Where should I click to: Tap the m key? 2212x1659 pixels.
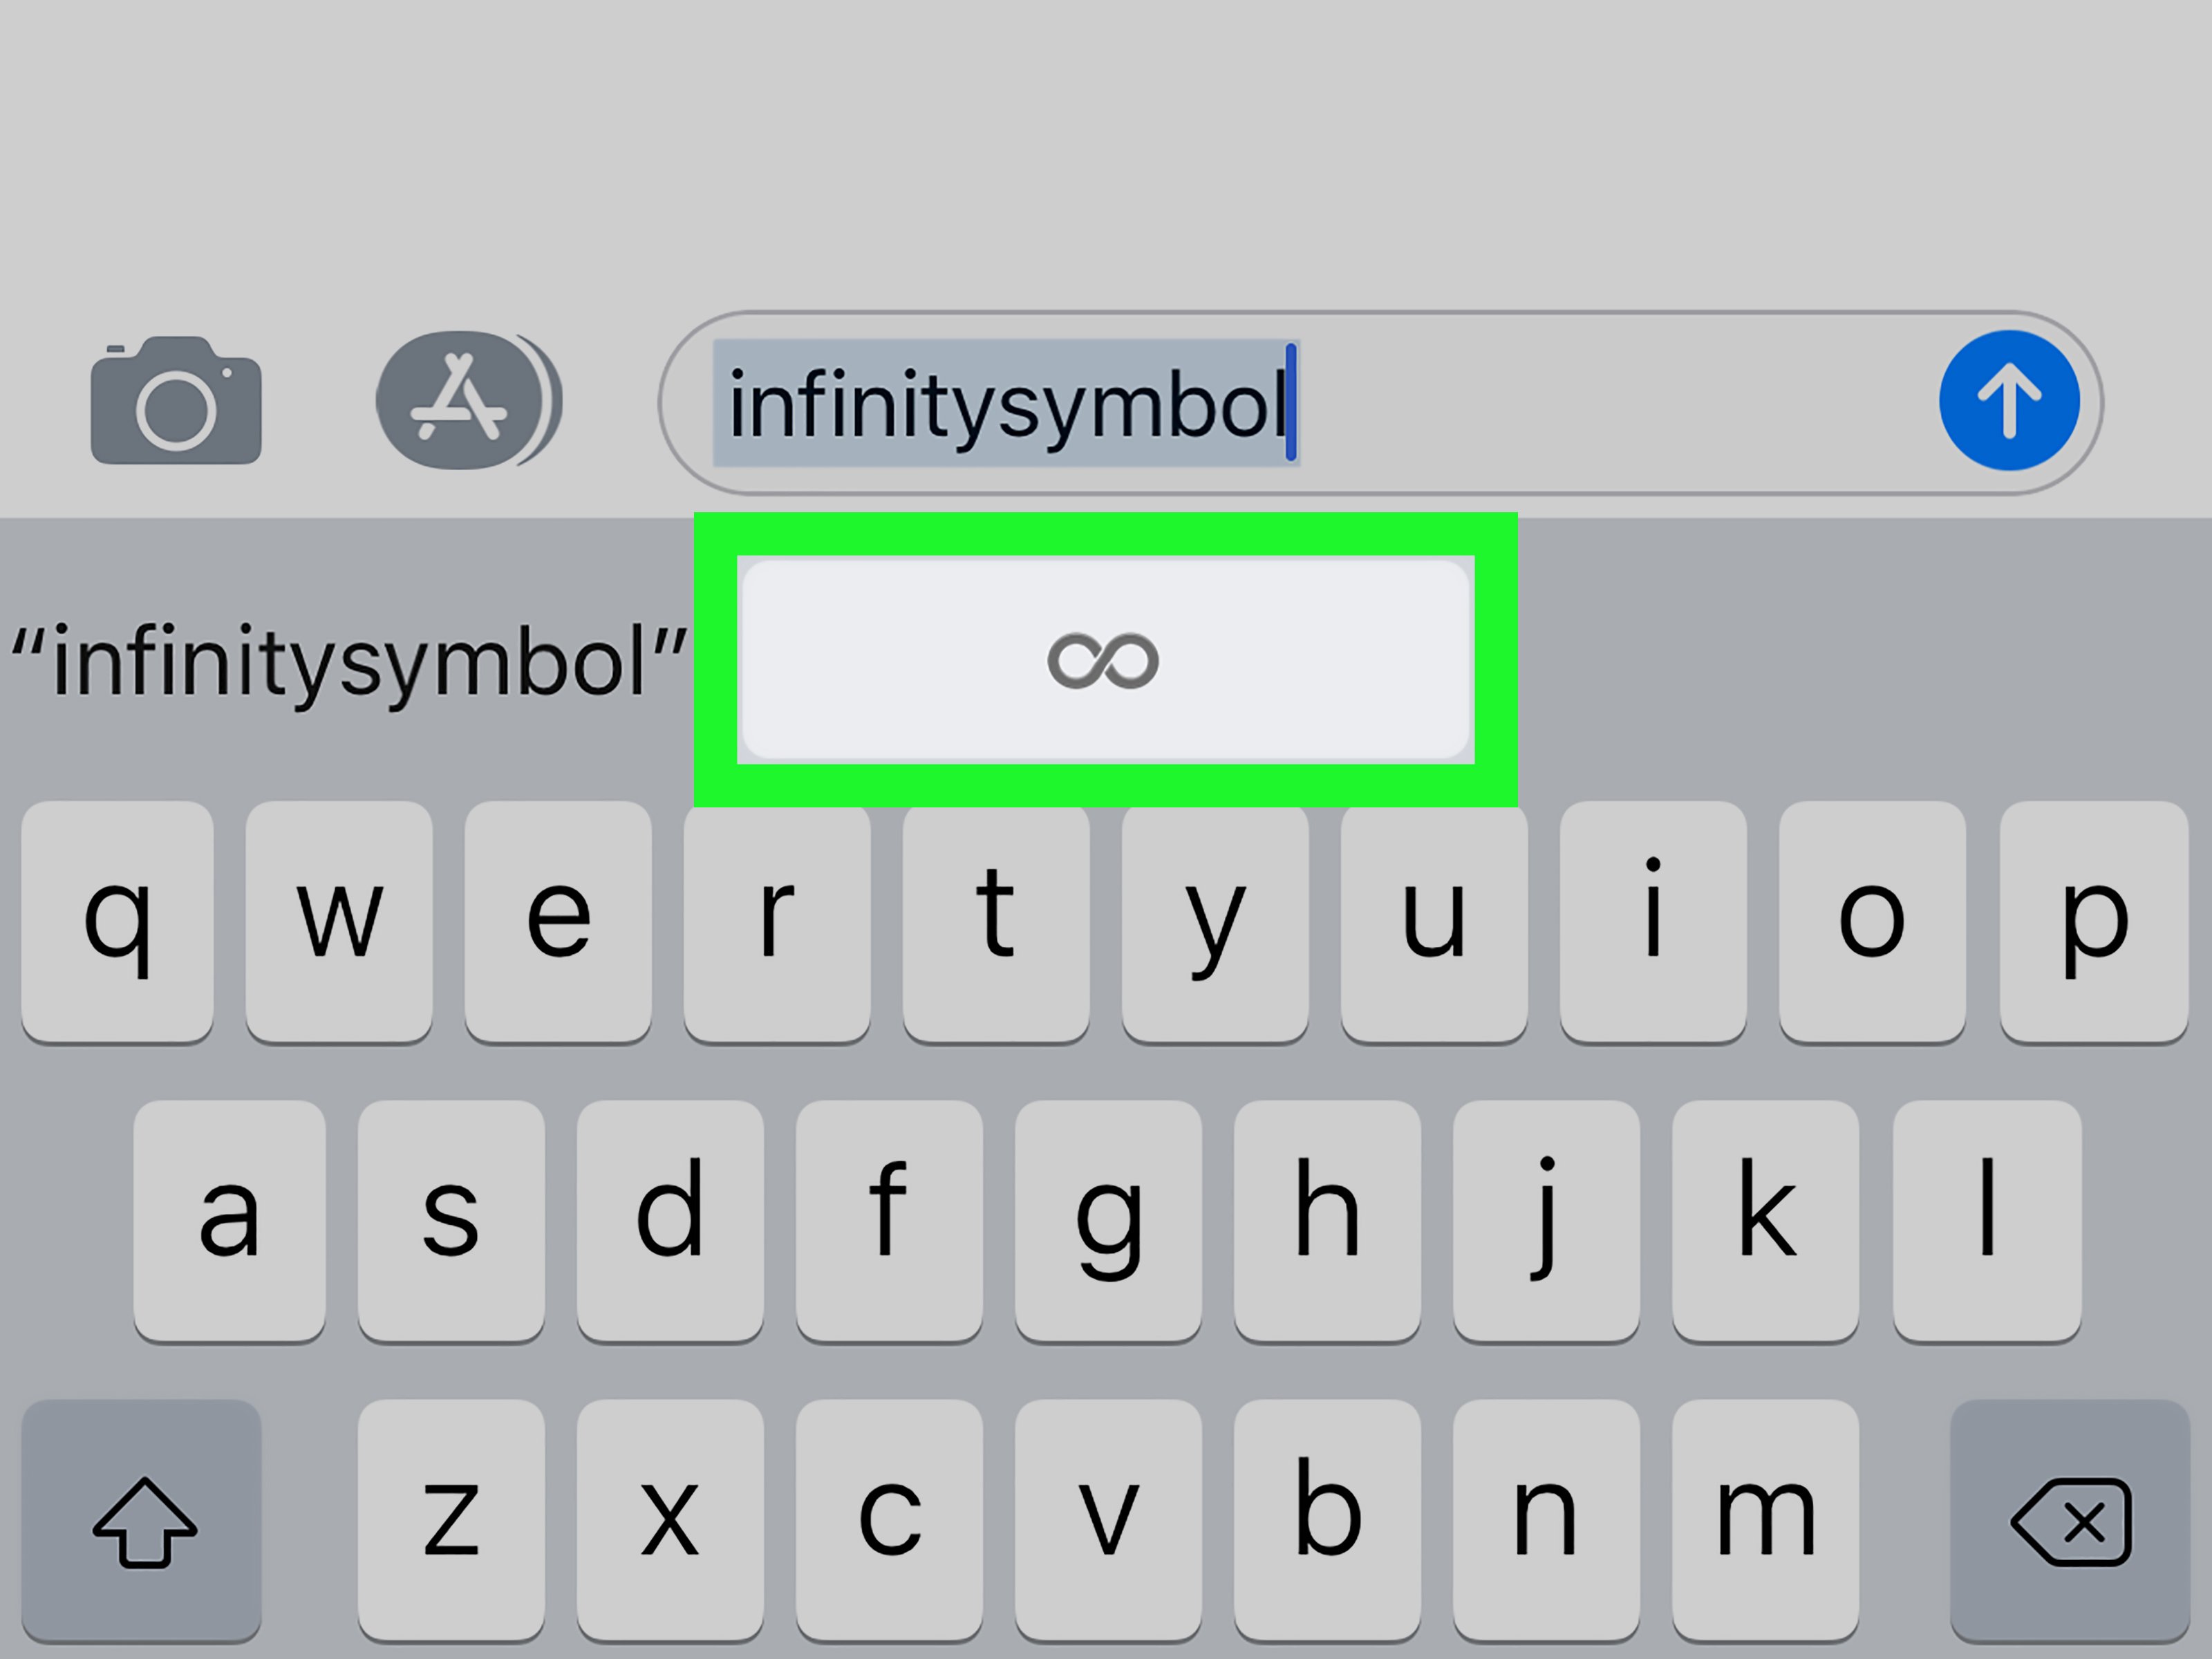coord(1766,1520)
